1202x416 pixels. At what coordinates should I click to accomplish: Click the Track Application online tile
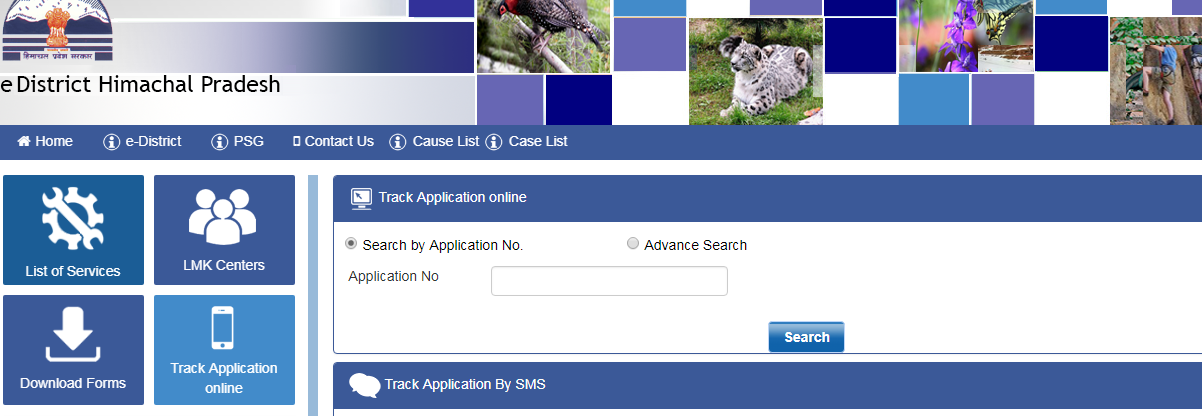click(224, 349)
